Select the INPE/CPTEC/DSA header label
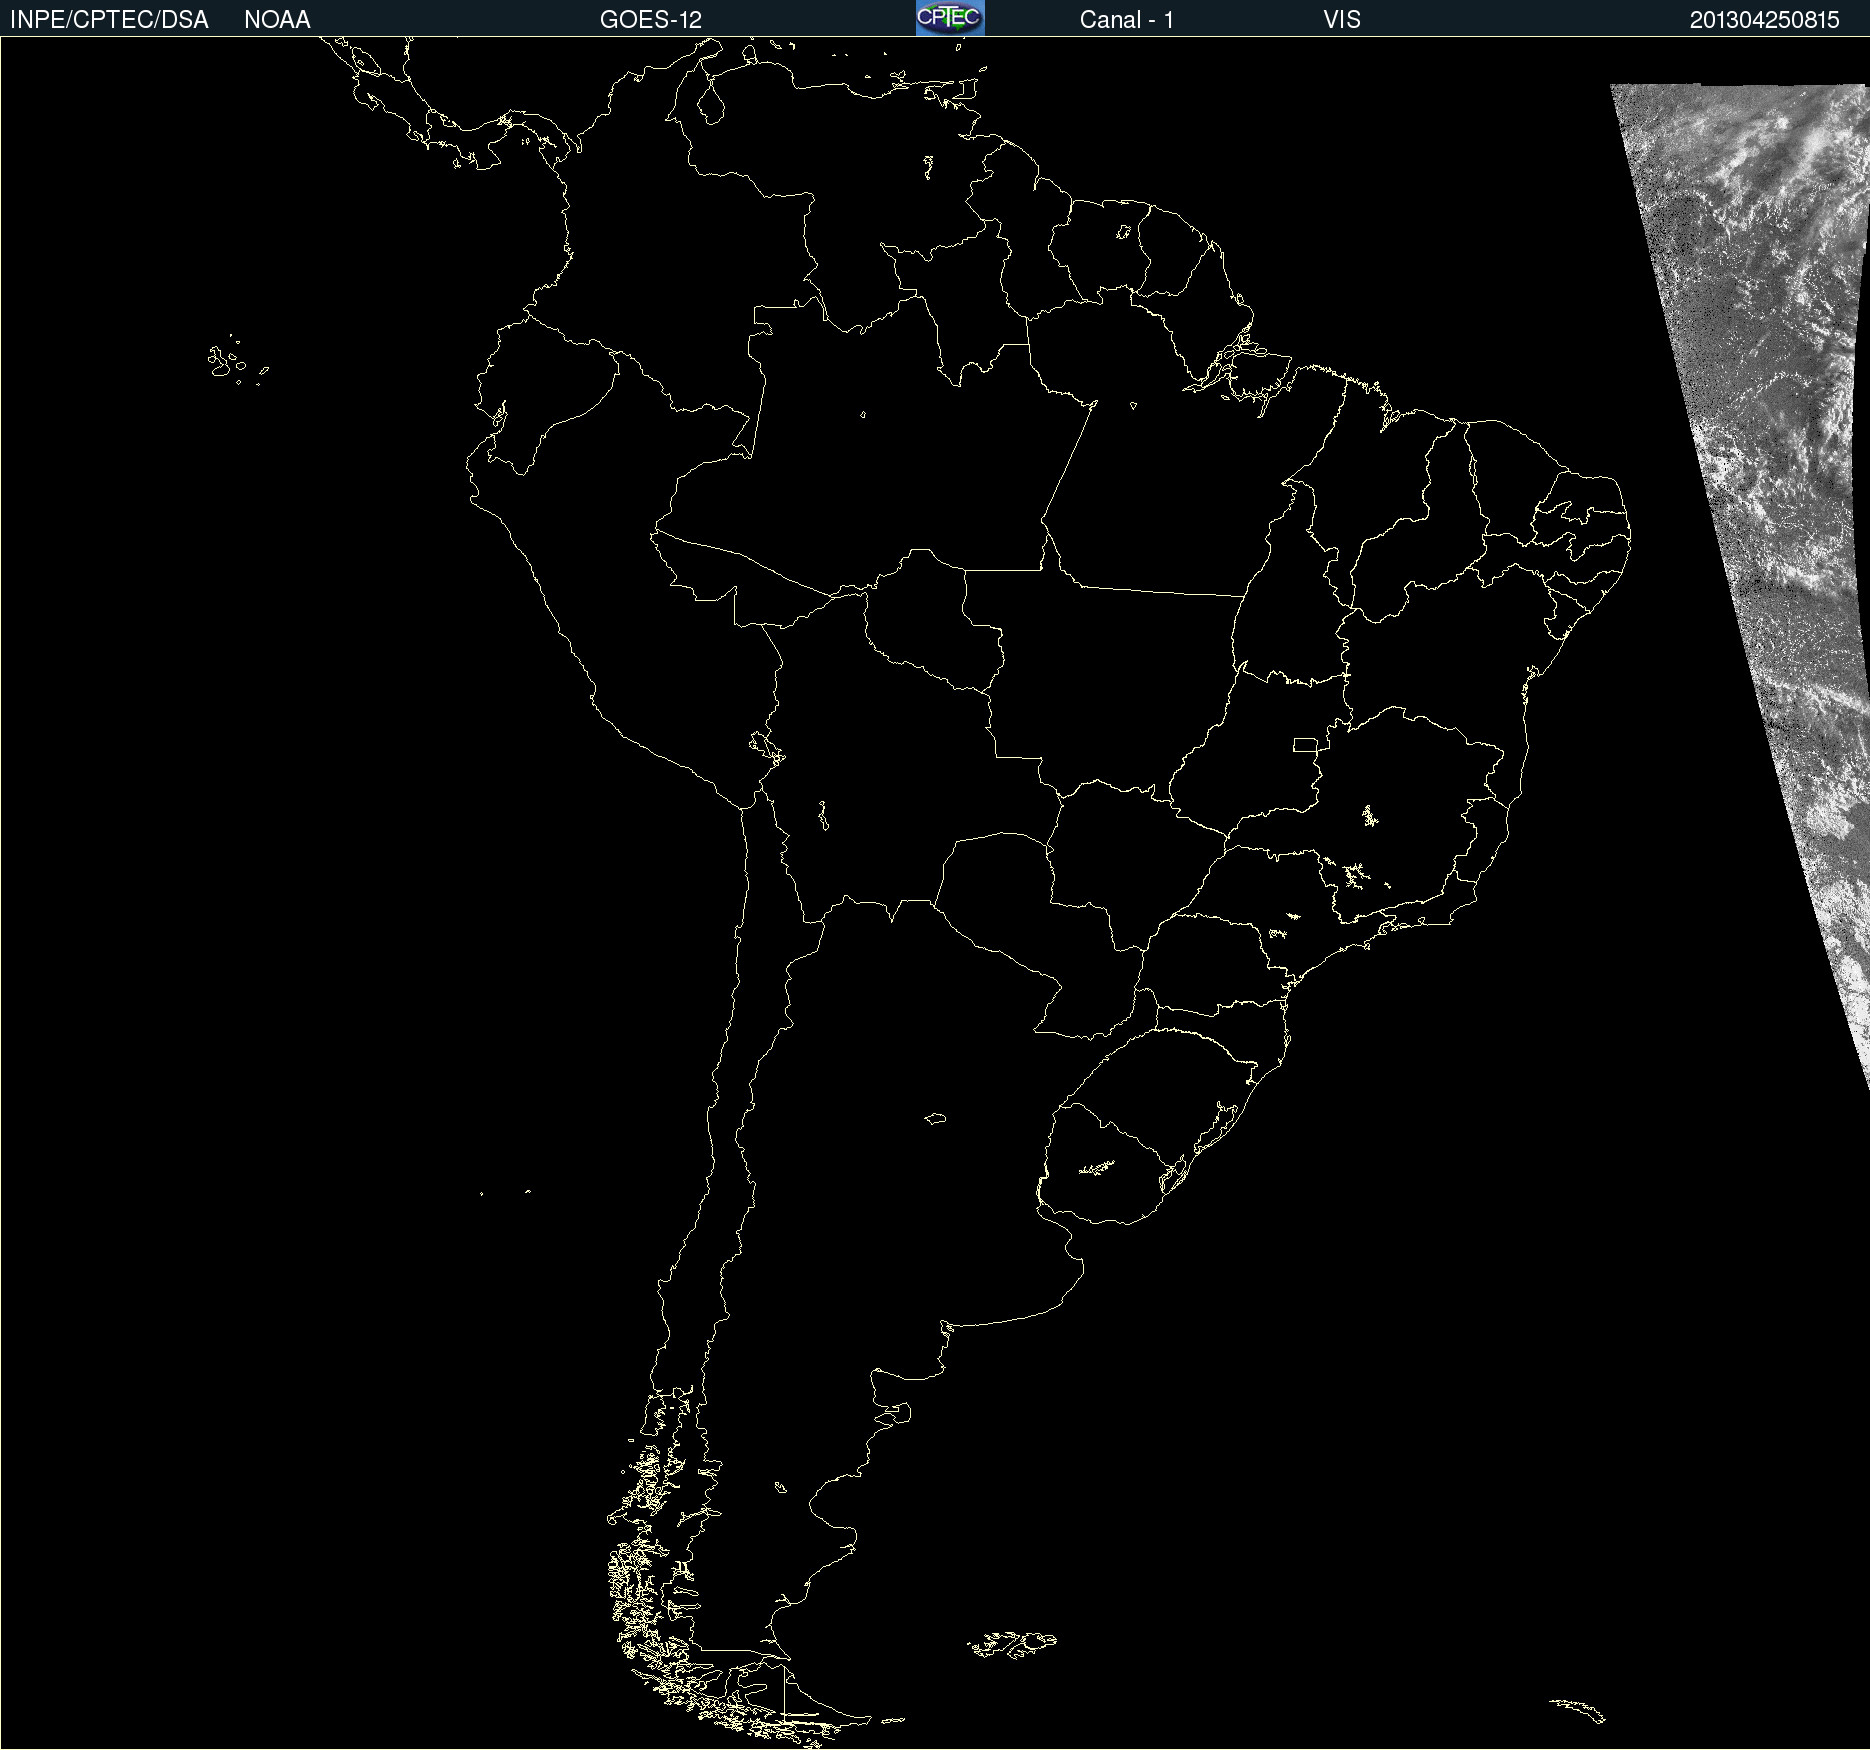 coord(109,20)
